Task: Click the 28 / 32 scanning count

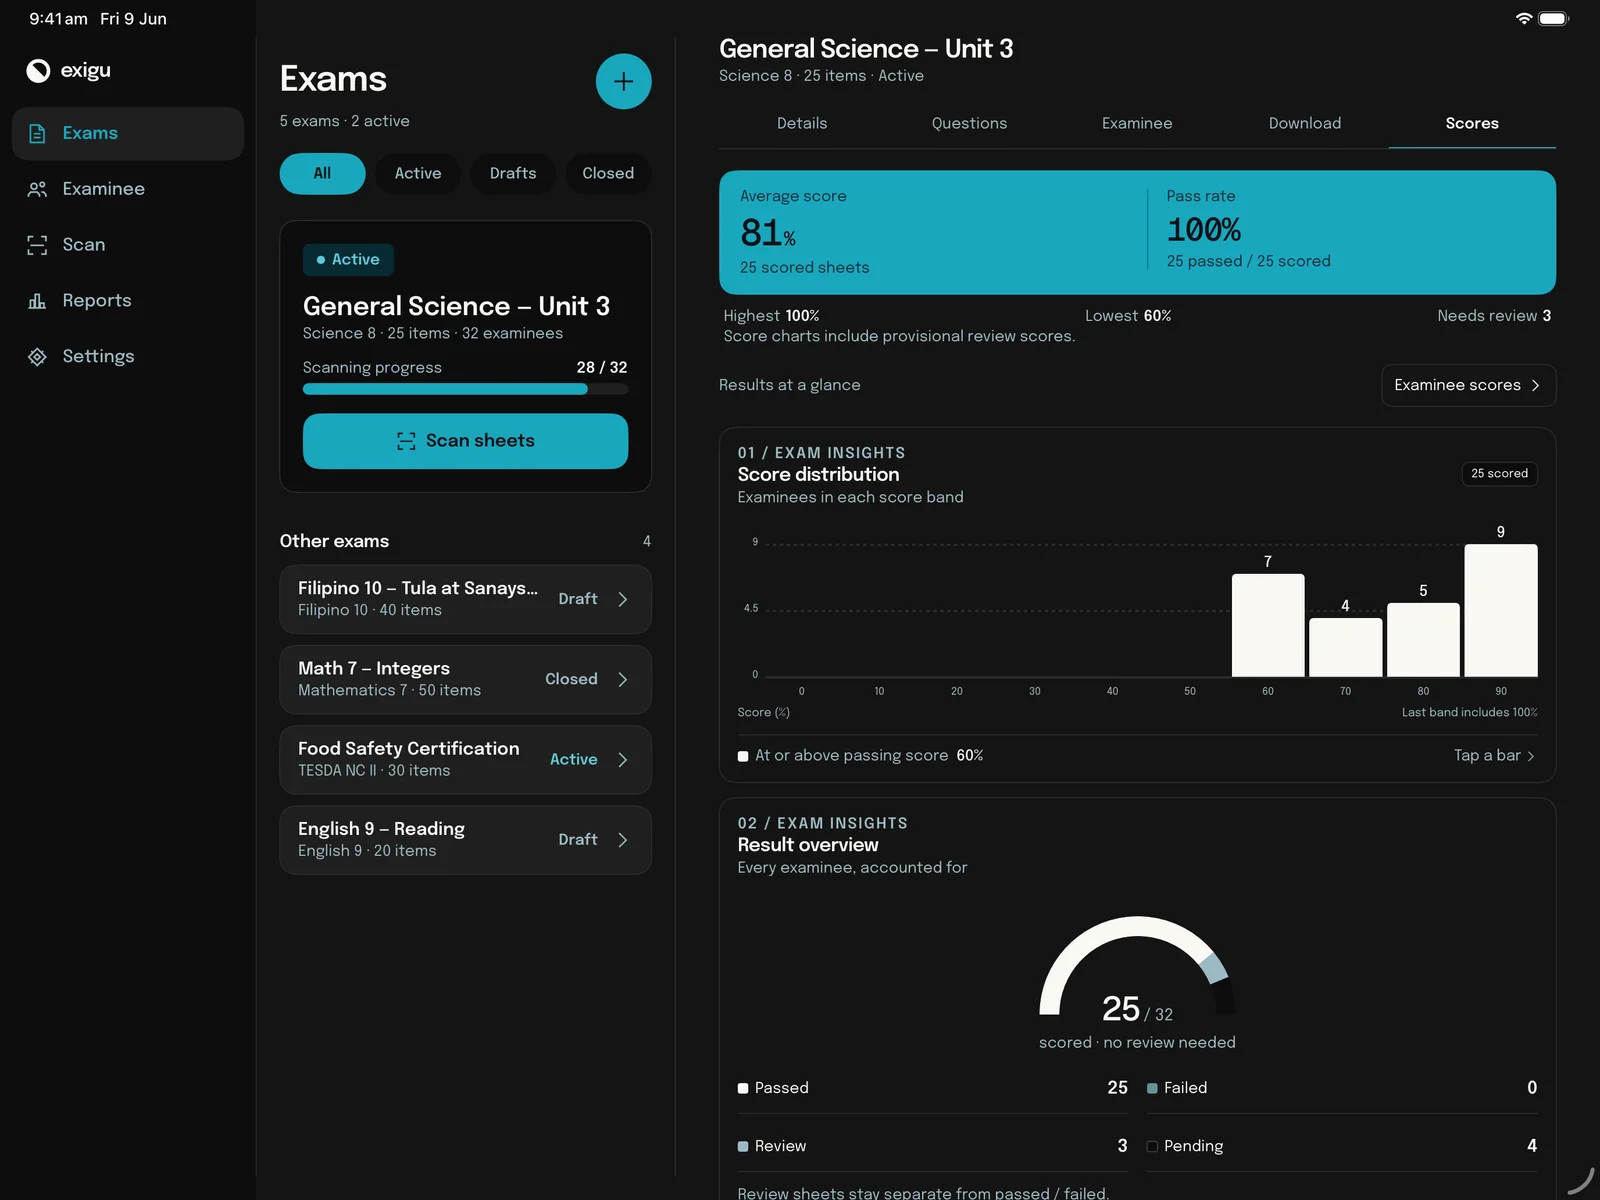Action: click(602, 368)
